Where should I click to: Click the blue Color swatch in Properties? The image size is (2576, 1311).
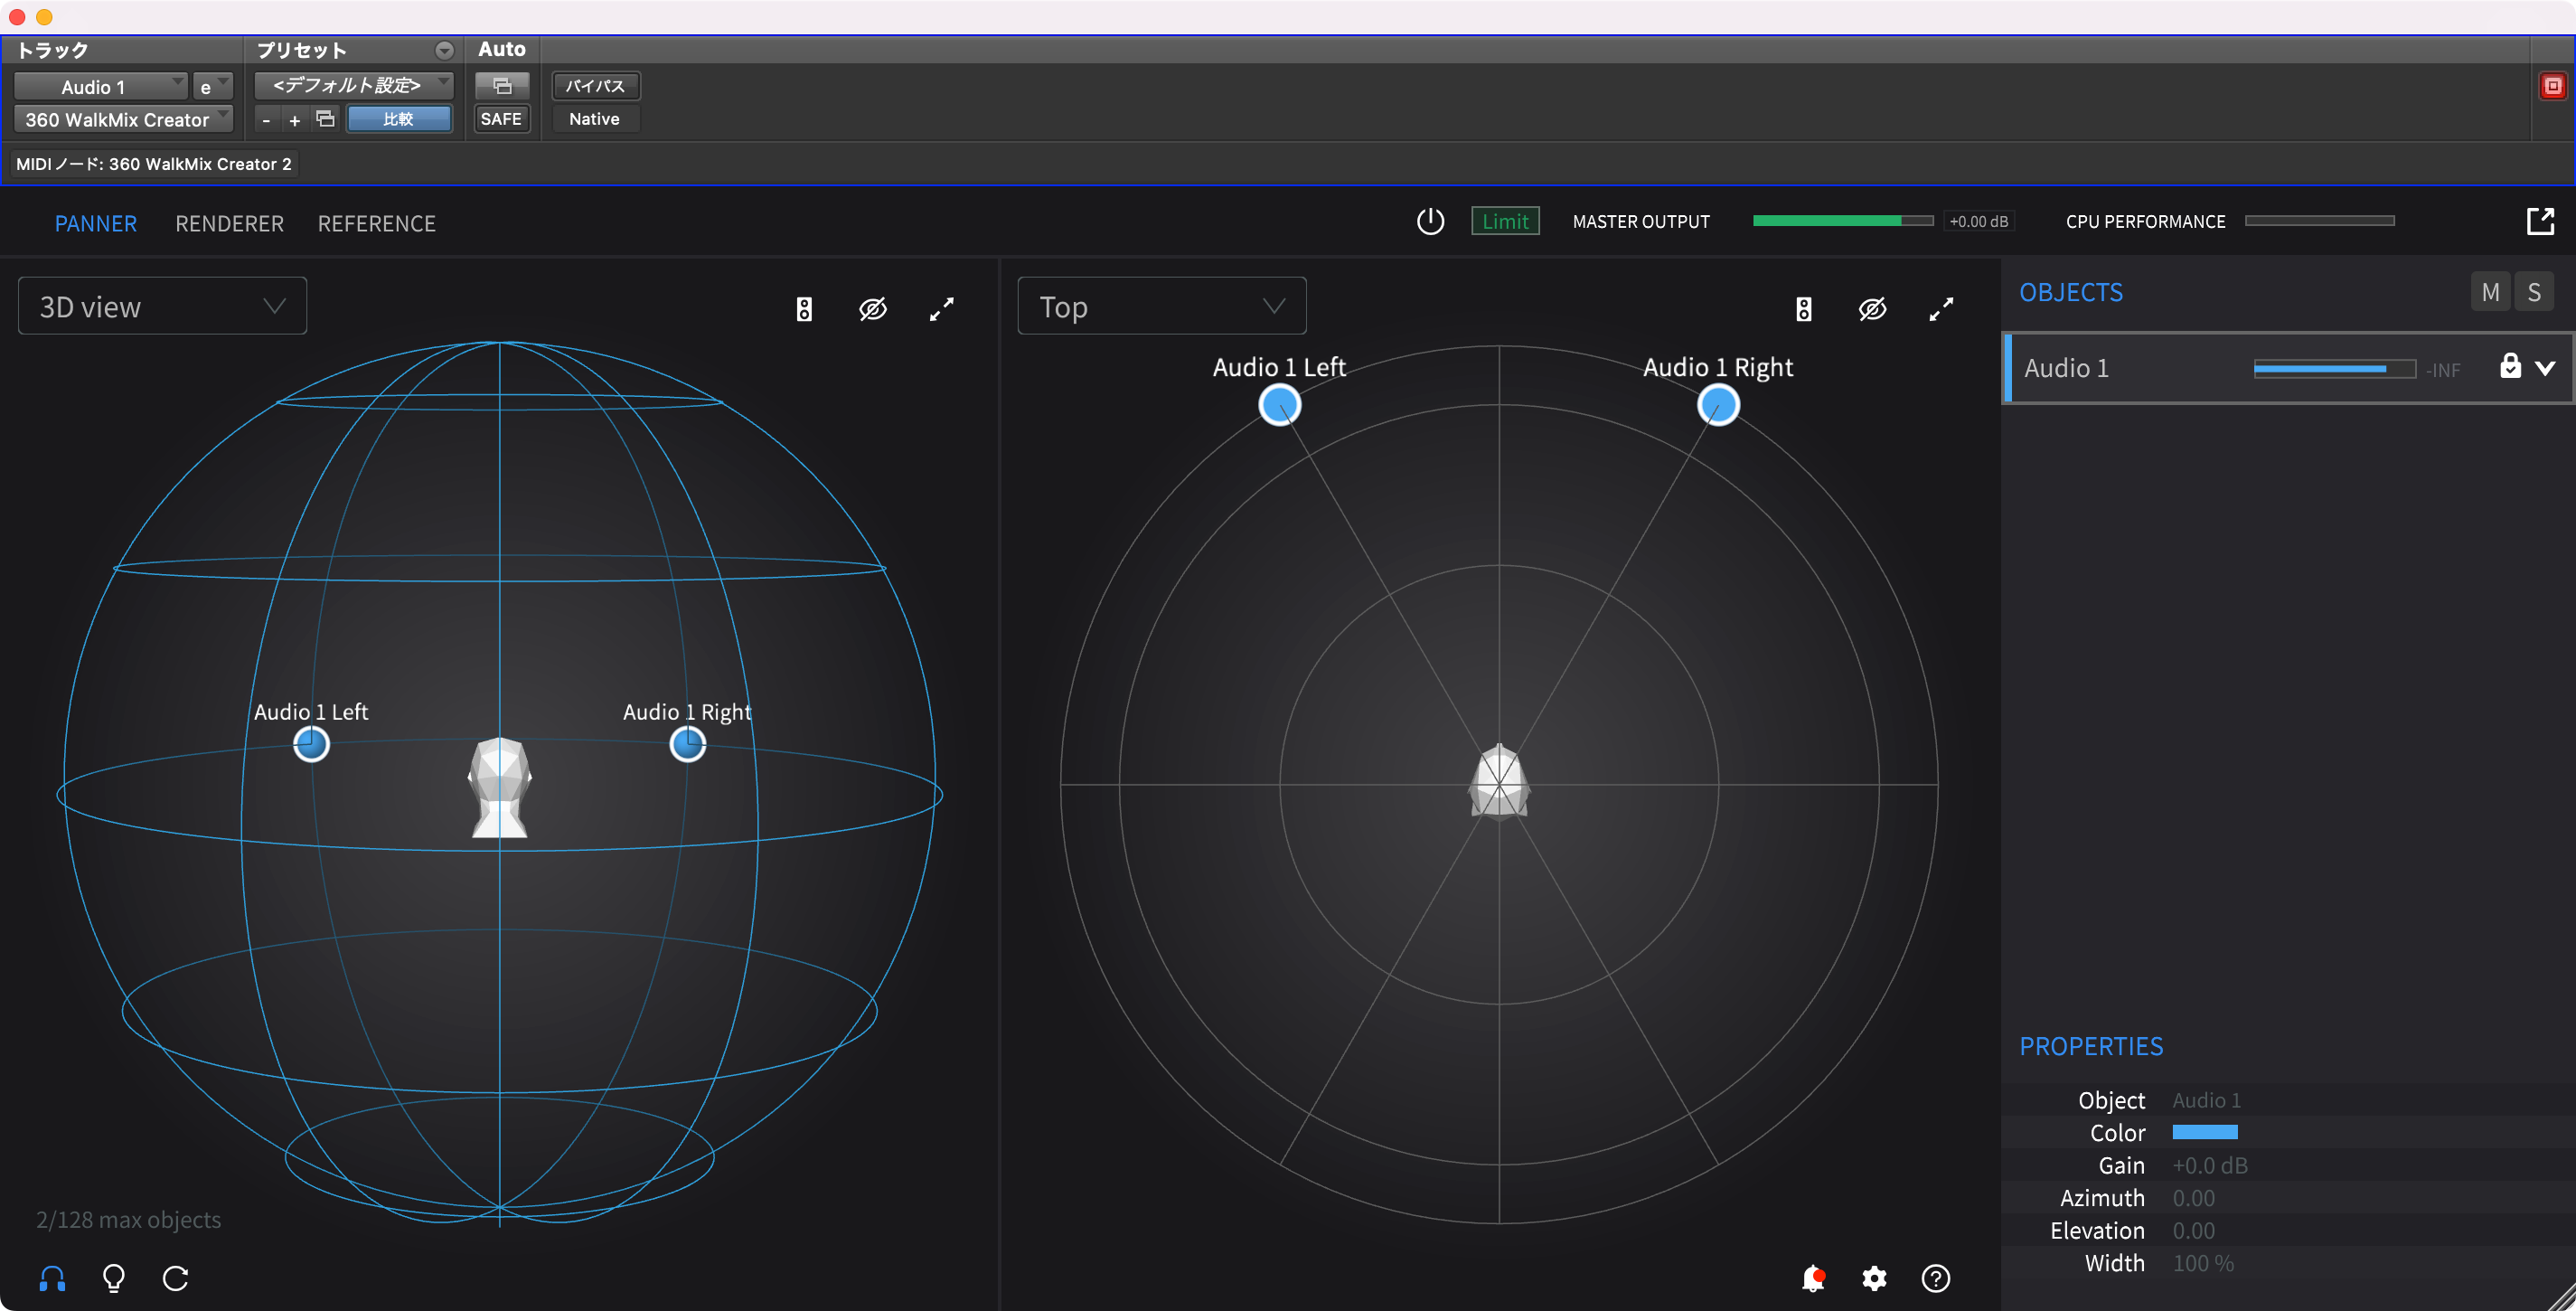(x=2204, y=1132)
